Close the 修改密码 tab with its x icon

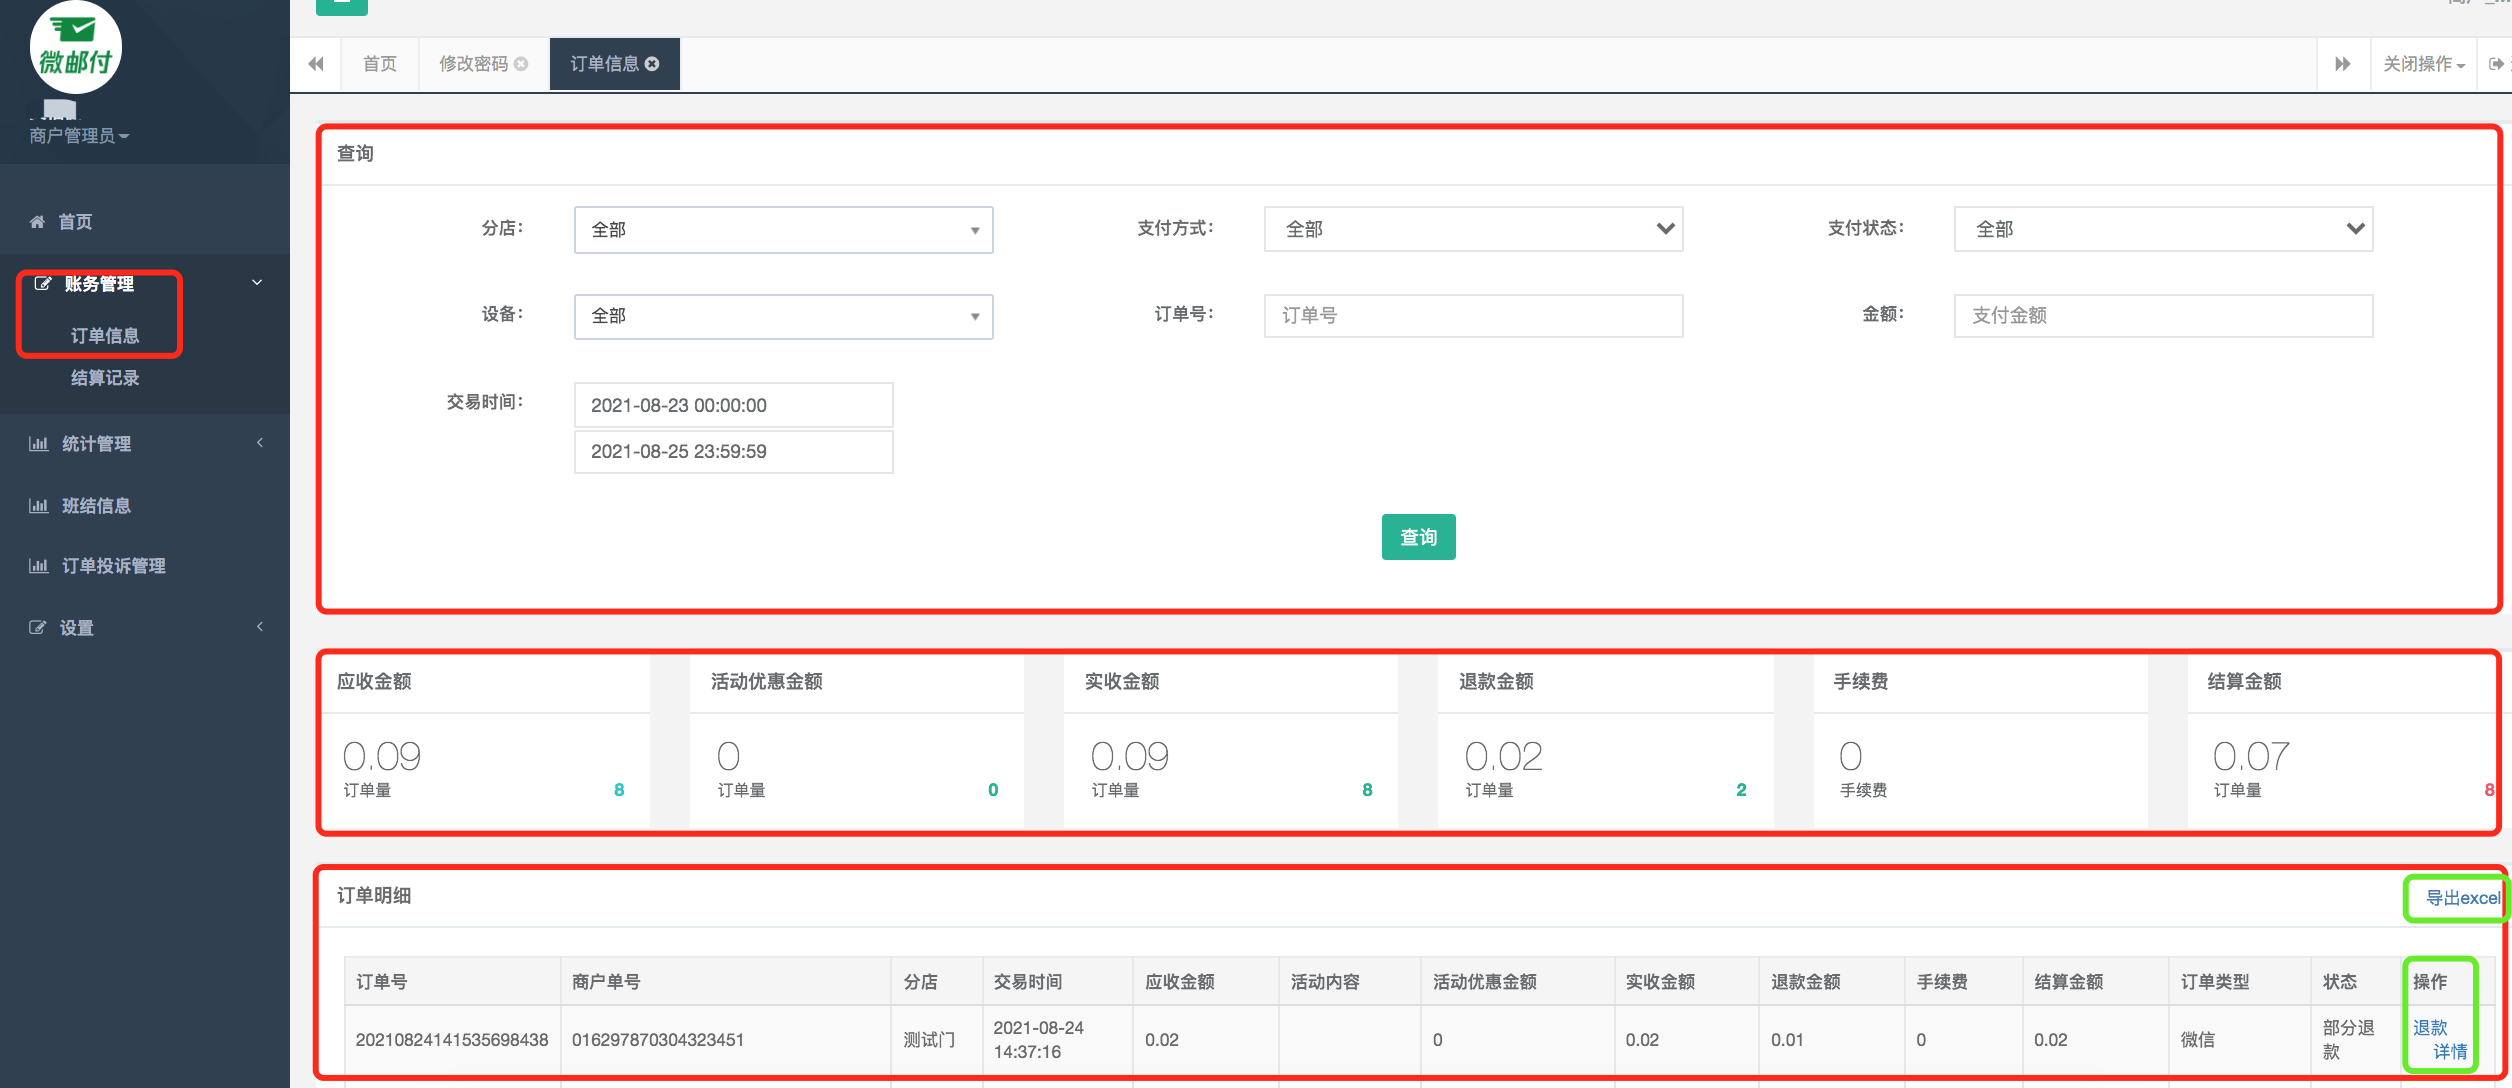point(521,64)
